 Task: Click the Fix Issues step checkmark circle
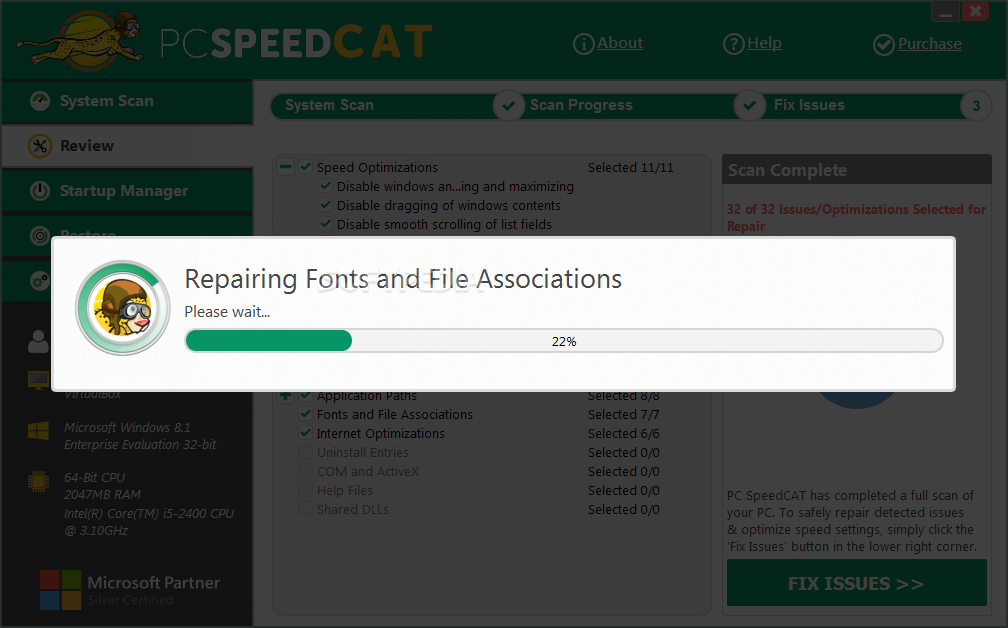coord(750,105)
